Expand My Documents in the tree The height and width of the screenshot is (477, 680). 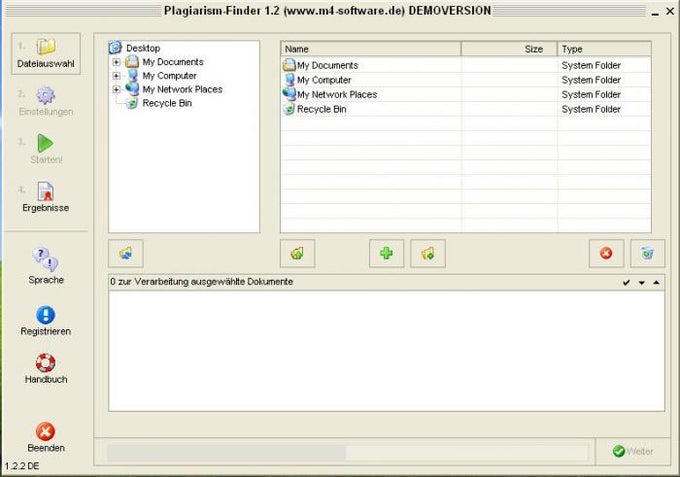(116, 62)
